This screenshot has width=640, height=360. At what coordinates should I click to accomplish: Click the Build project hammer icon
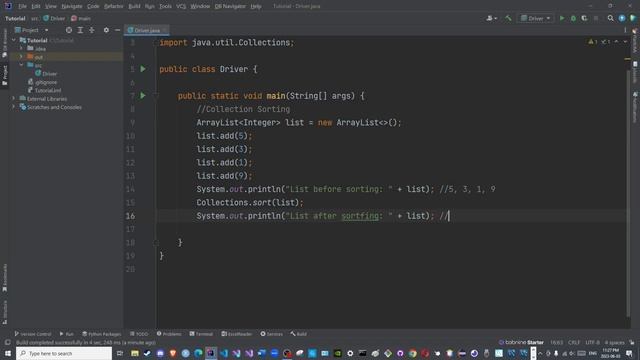(x=508, y=18)
